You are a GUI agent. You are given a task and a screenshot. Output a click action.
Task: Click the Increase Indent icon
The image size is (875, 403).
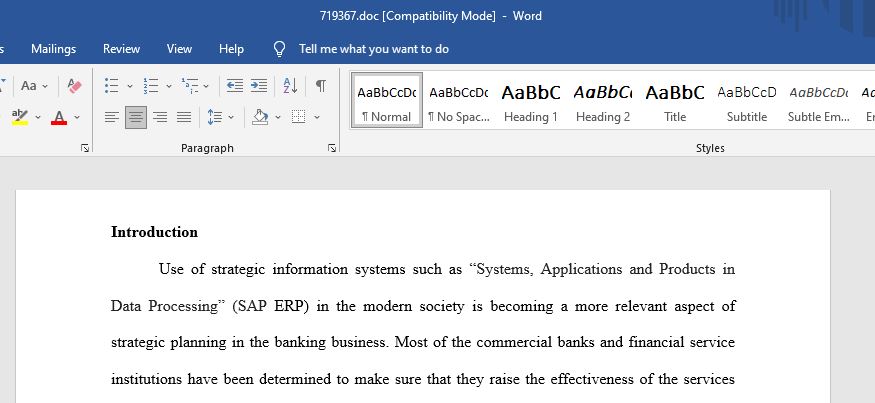258,86
